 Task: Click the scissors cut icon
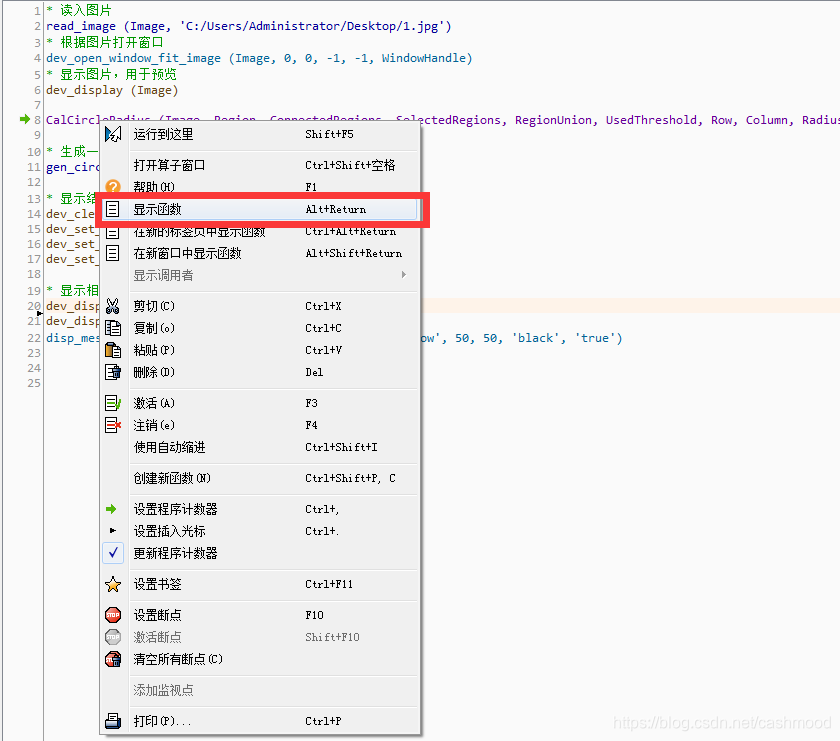pos(112,306)
